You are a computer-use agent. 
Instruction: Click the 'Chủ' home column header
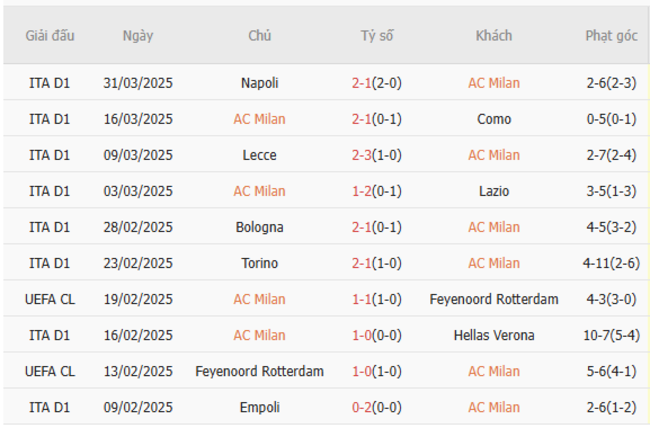tap(260, 35)
